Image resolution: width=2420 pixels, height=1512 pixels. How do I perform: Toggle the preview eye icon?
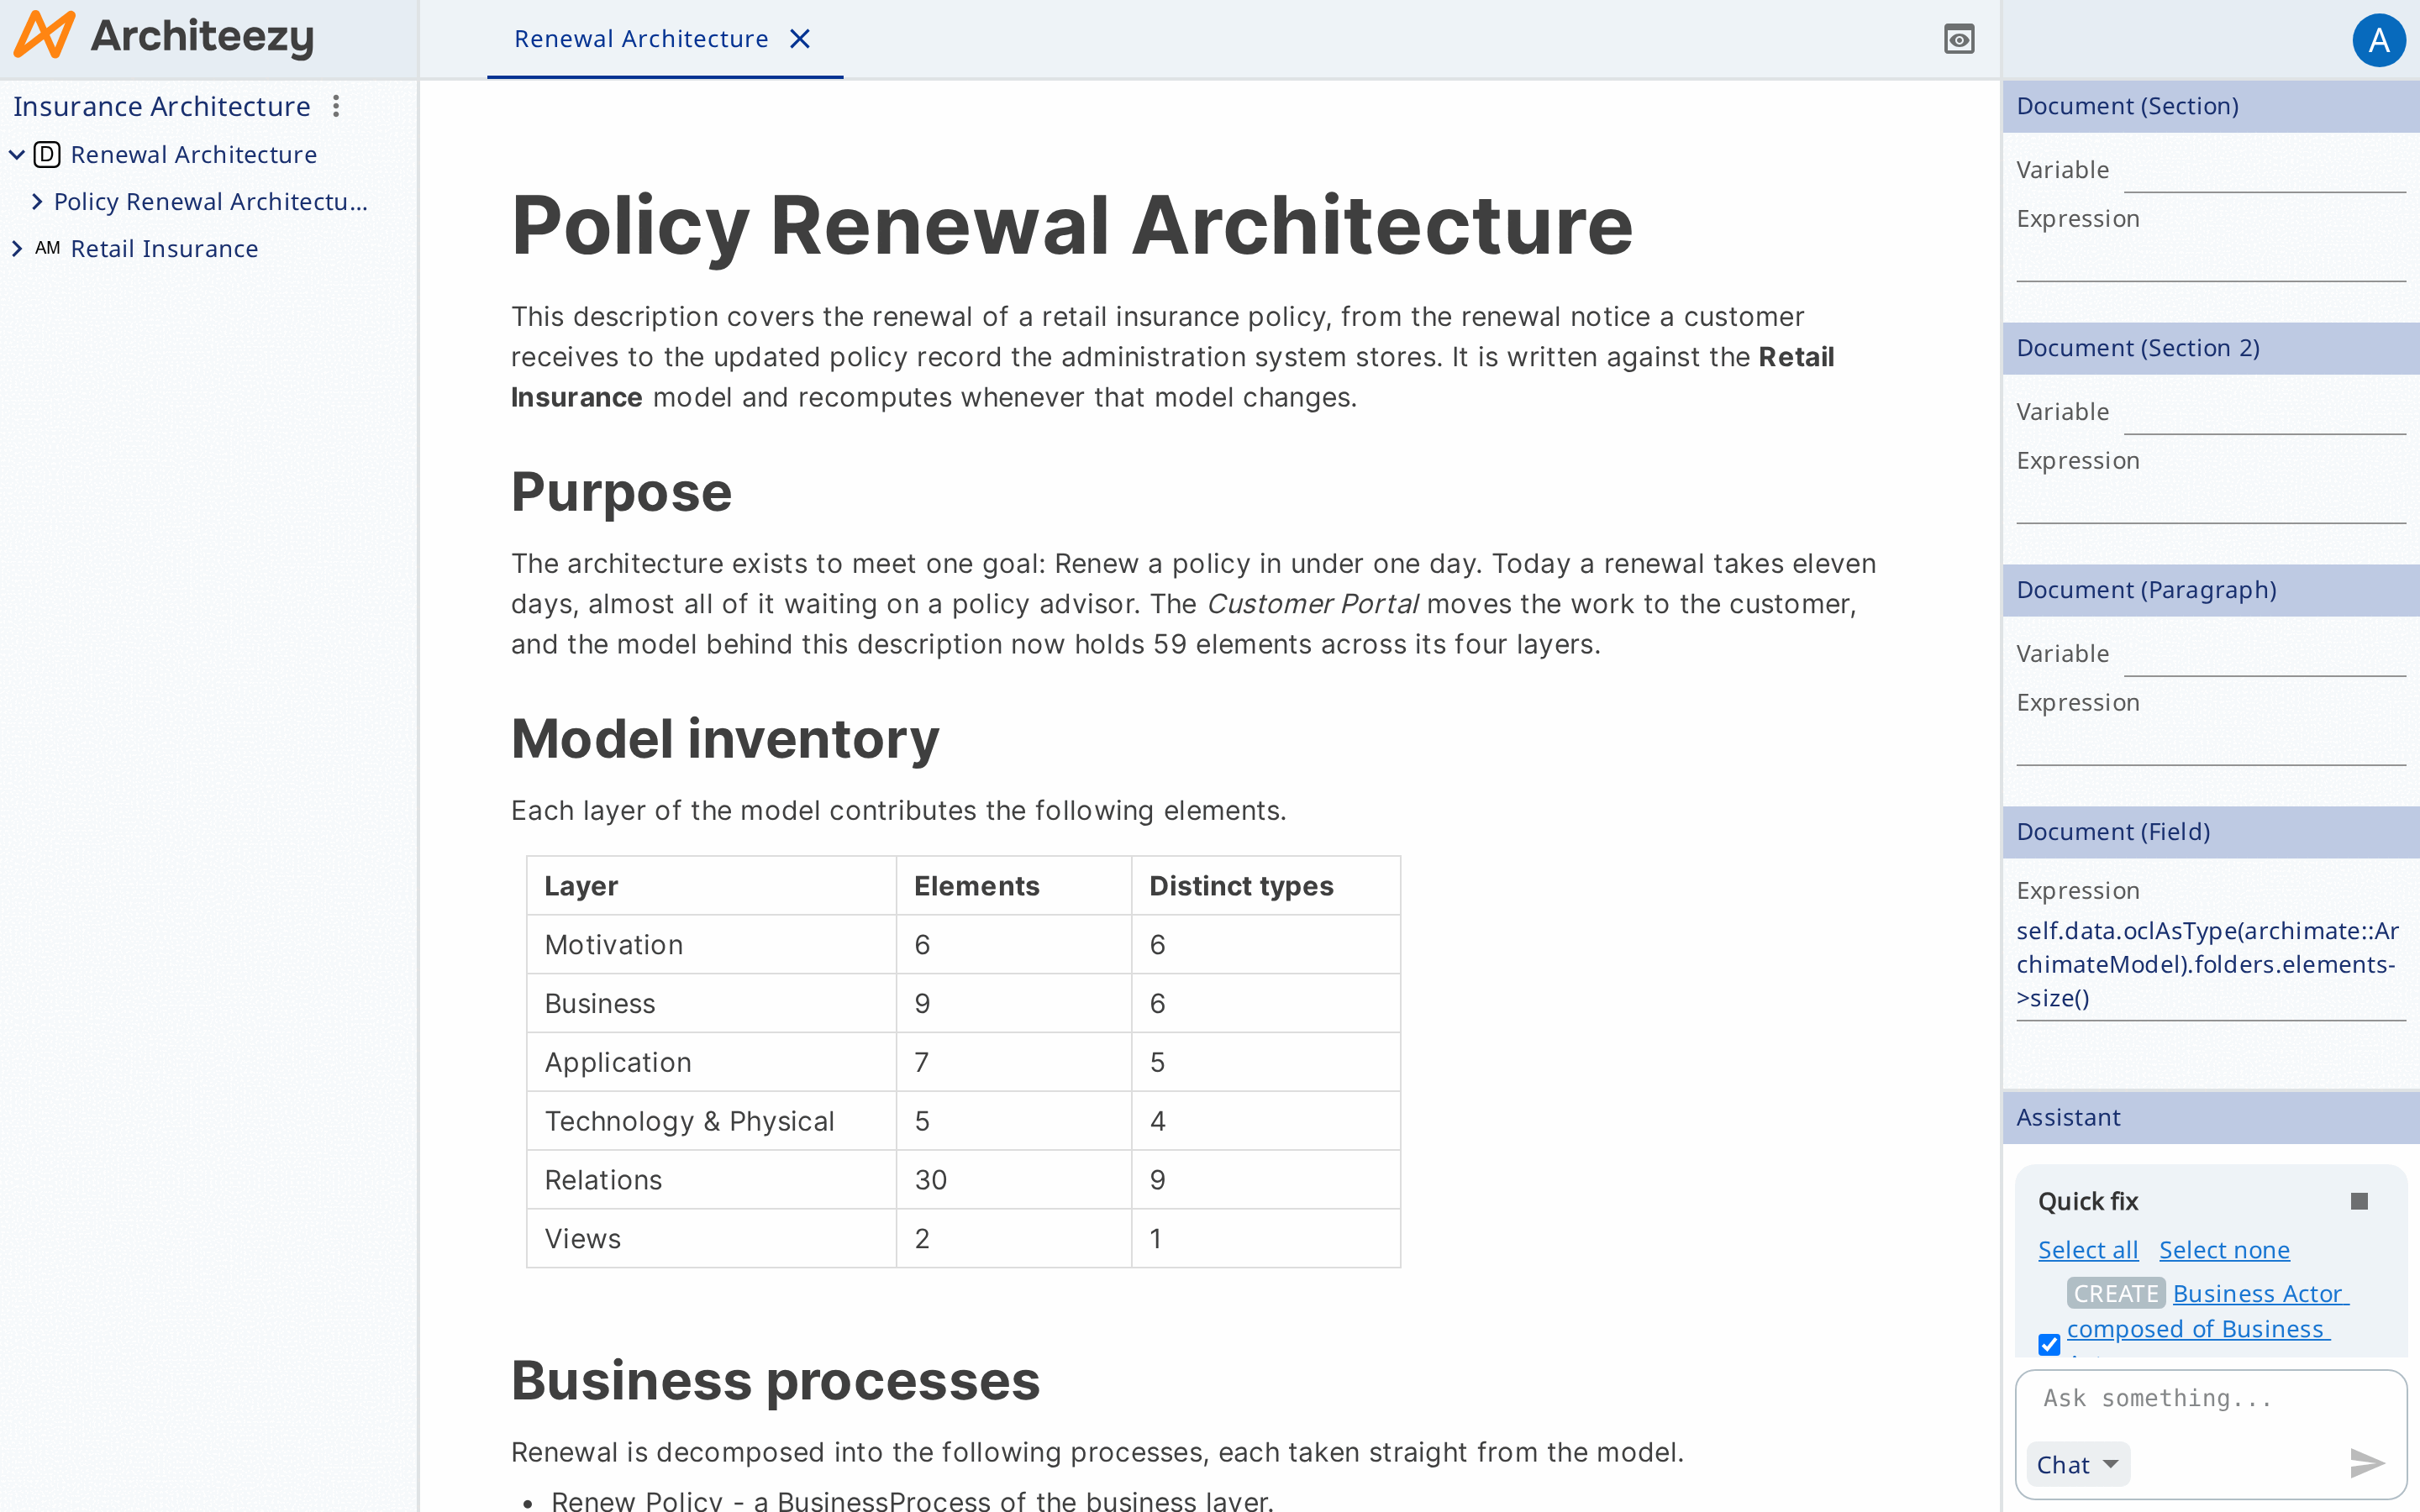1958,39
